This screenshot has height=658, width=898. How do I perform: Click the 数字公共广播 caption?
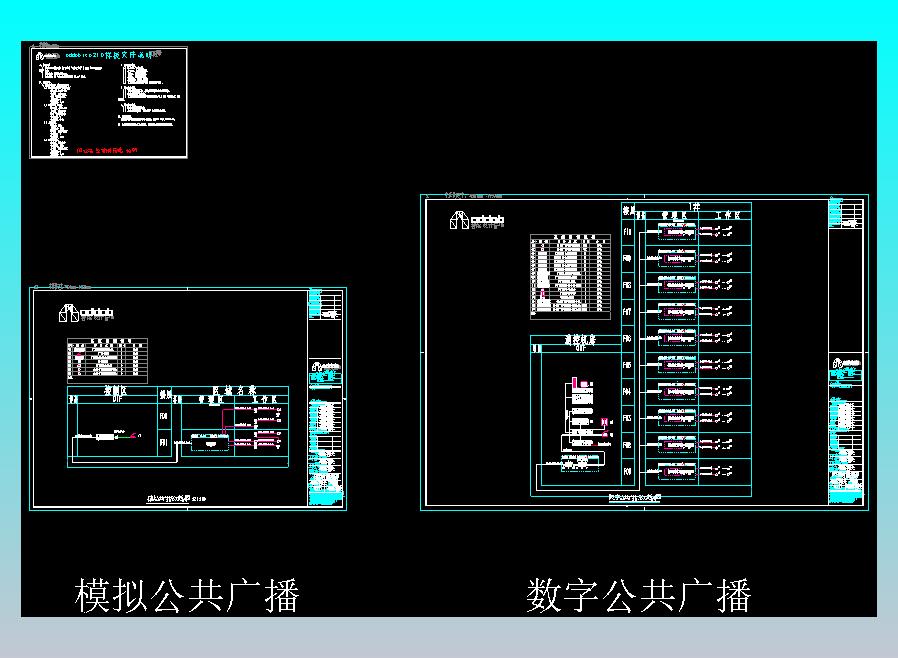[639, 596]
